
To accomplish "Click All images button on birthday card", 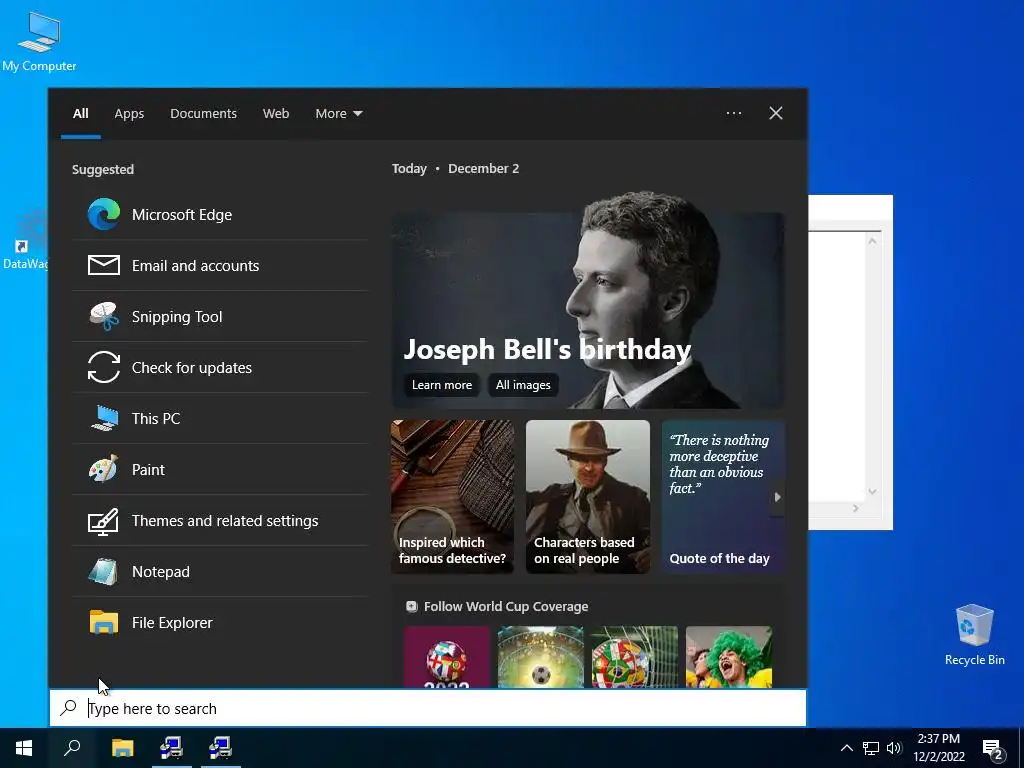I will pyautogui.click(x=523, y=385).
